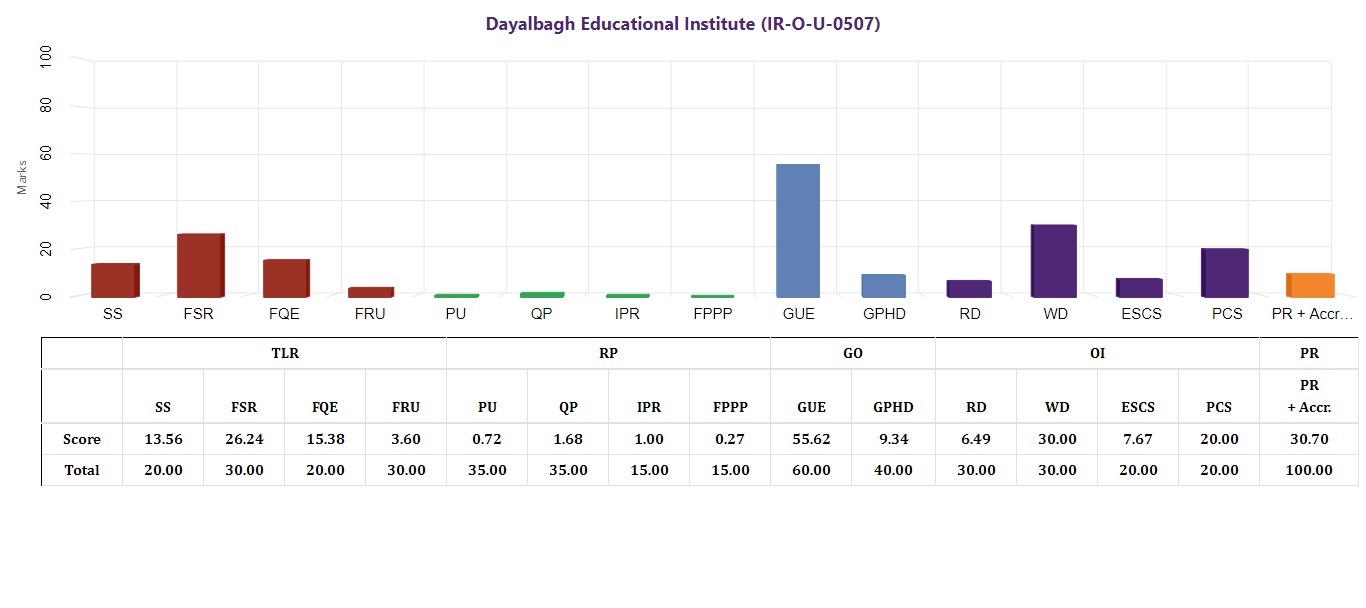
Task: Click the score cell 26.24
Action: (244, 439)
